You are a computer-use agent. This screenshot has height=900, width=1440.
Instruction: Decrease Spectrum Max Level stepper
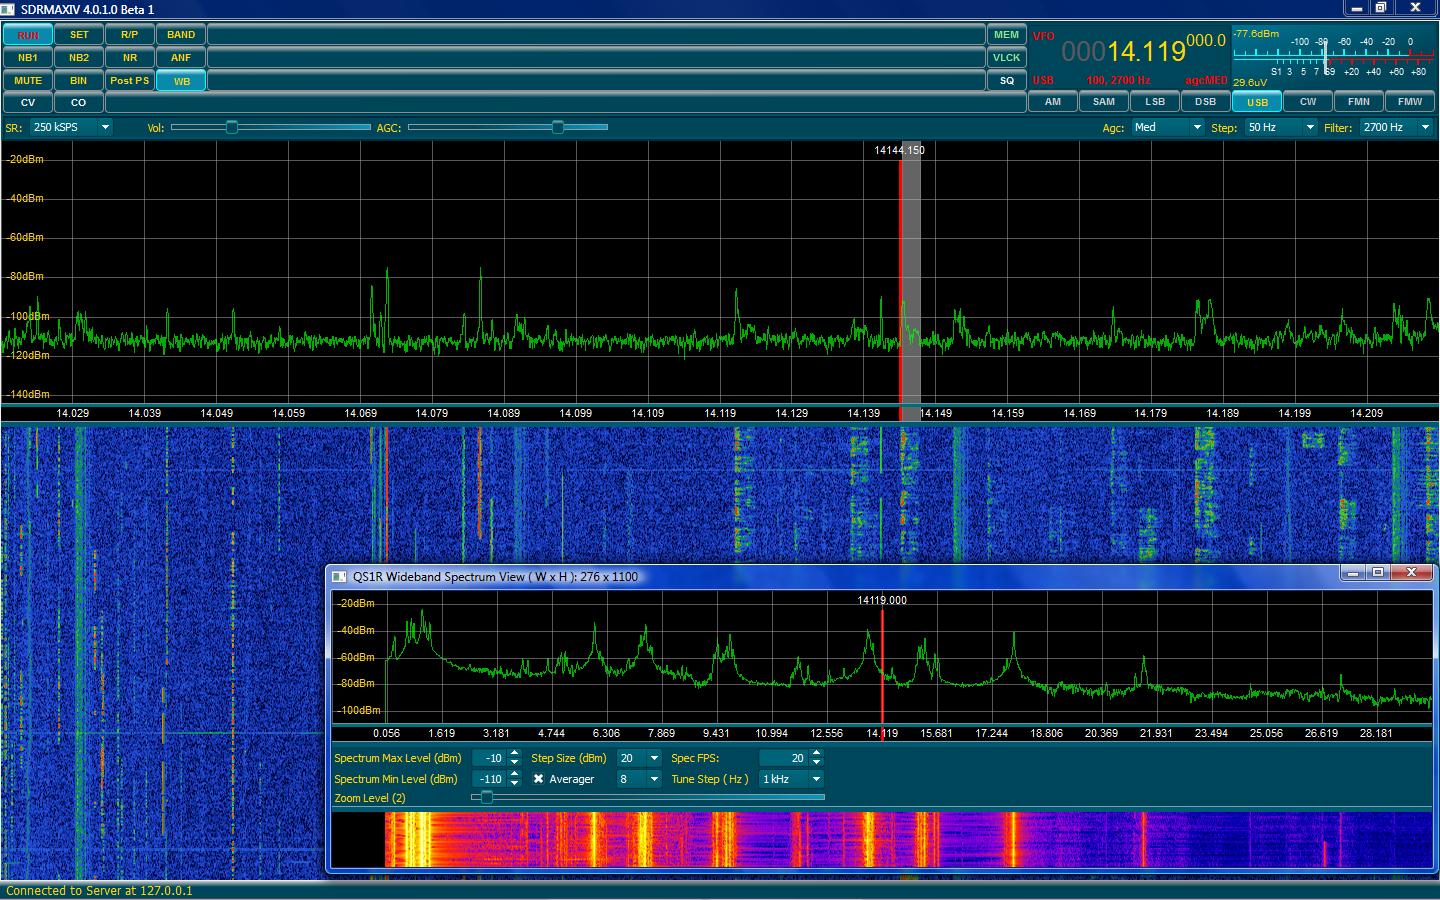pyautogui.click(x=515, y=763)
